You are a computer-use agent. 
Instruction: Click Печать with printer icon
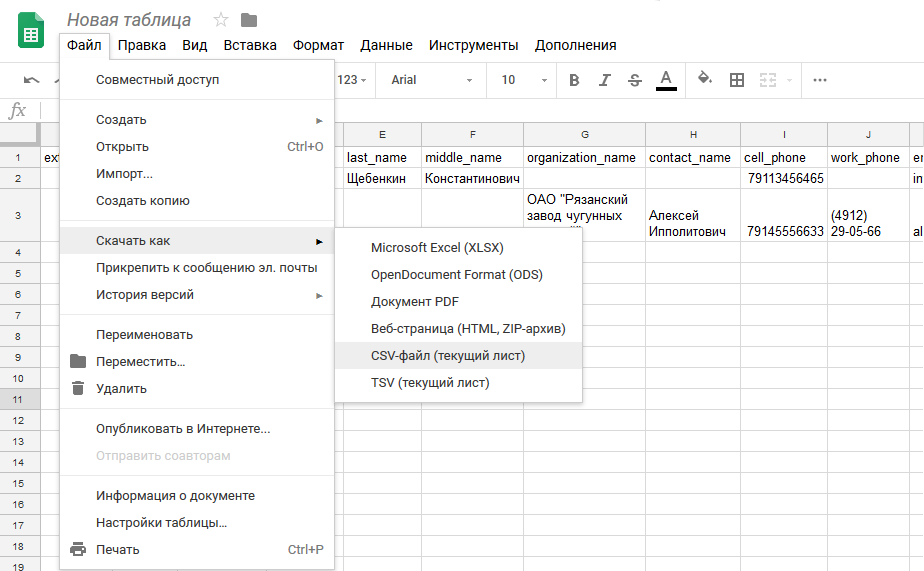(197, 550)
